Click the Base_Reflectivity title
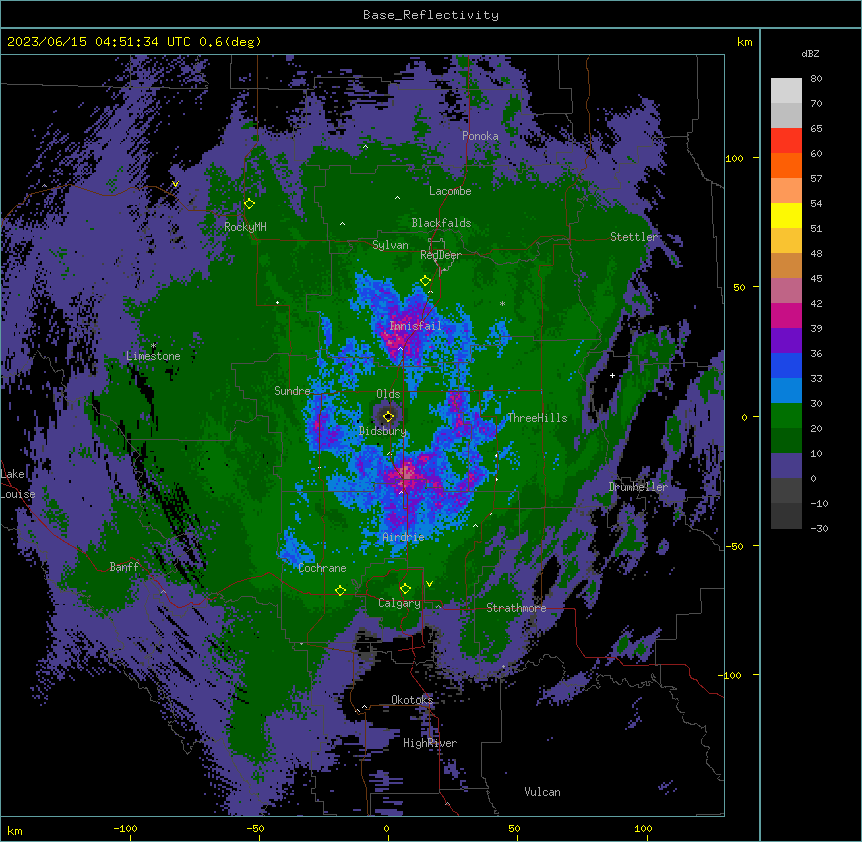862x842 pixels. pyautogui.click(x=431, y=15)
